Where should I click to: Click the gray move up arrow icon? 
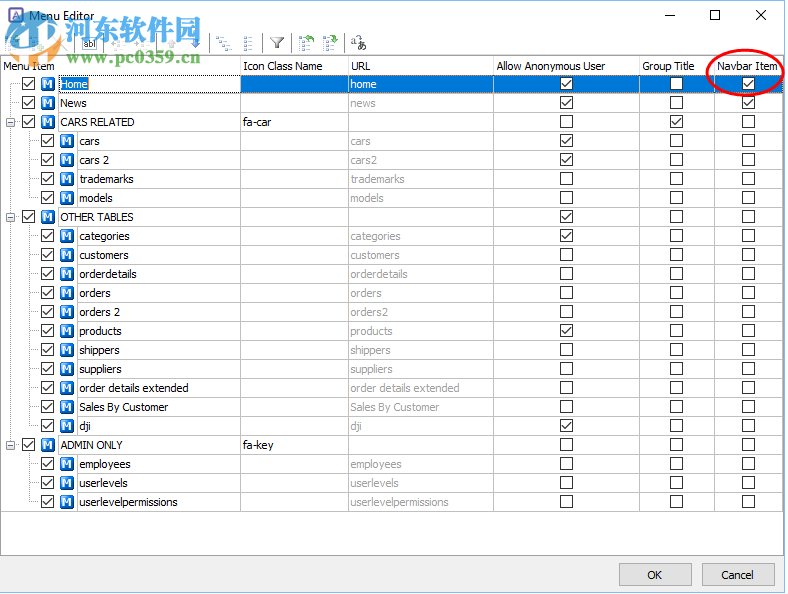click(x=171, y=43)
